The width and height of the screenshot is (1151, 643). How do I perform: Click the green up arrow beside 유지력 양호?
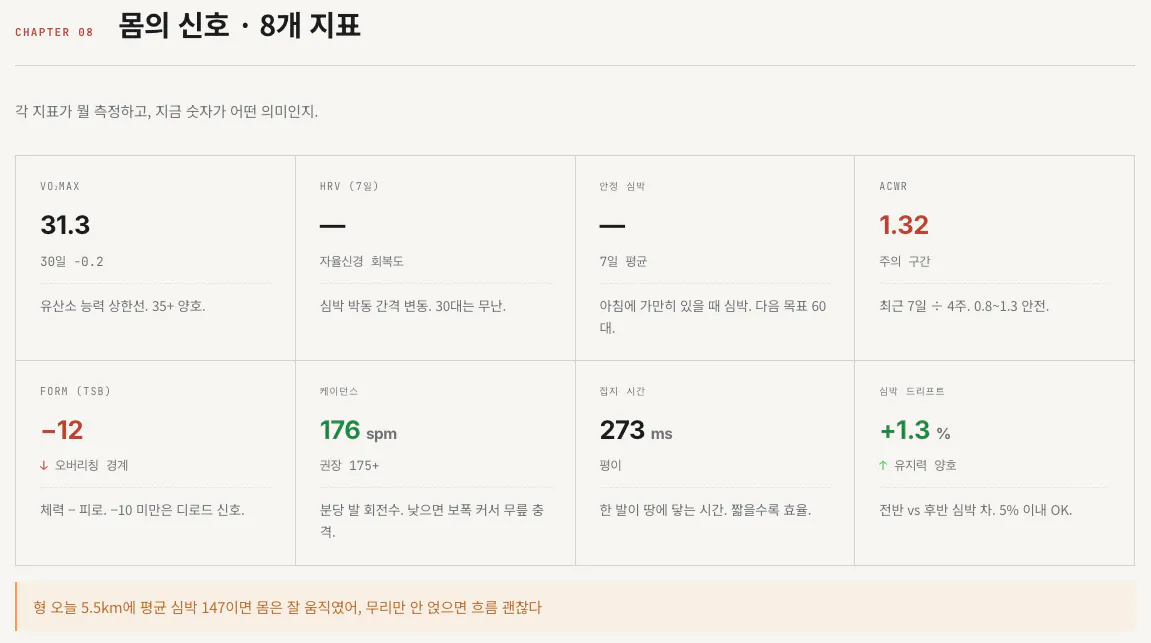click(x=883, y=465)
